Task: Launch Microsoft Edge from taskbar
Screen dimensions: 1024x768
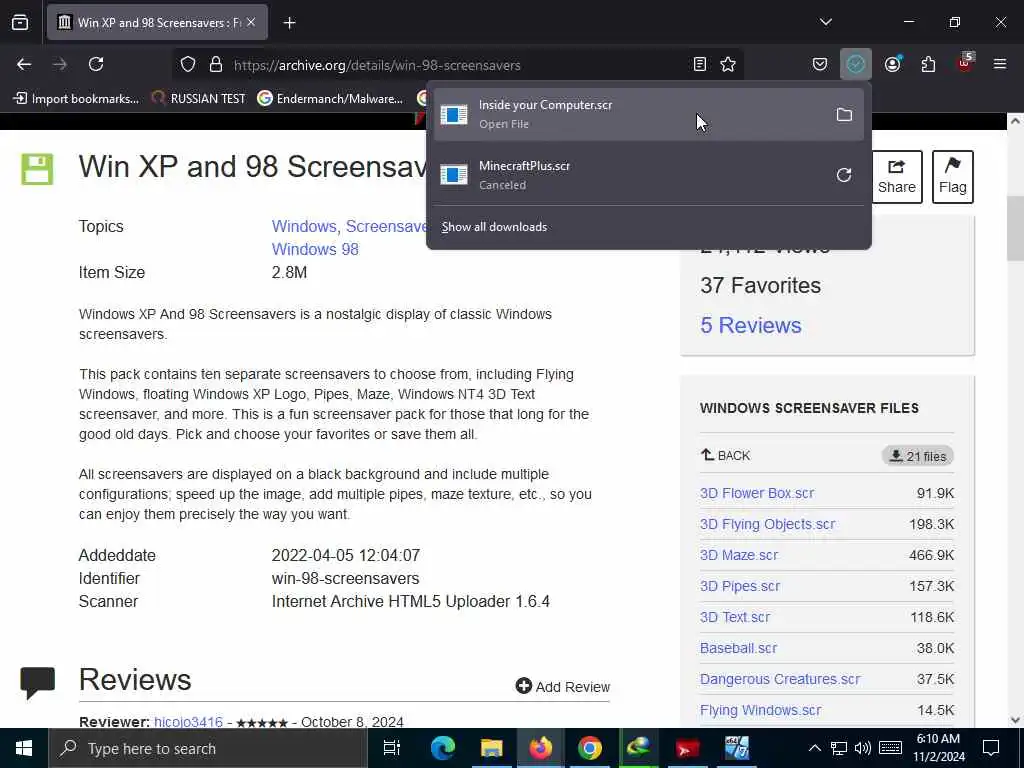Action: coord(442,748)
